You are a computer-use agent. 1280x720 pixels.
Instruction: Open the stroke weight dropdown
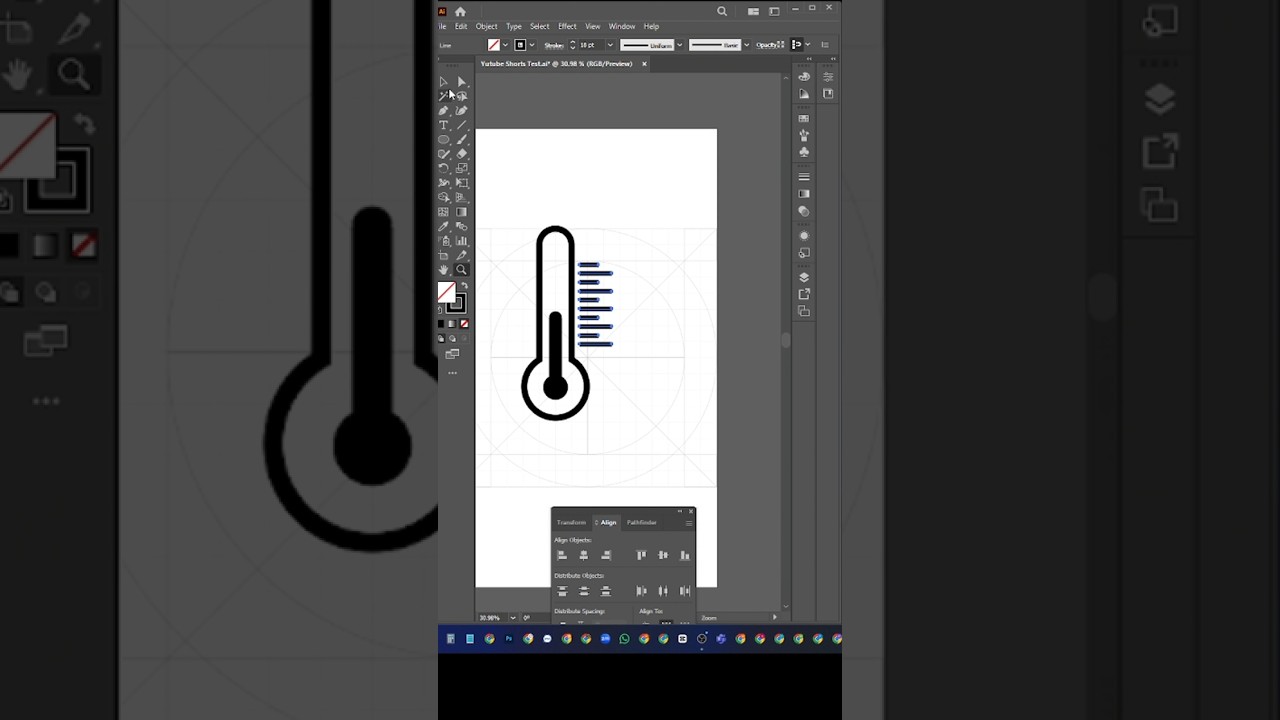point(610,45)
